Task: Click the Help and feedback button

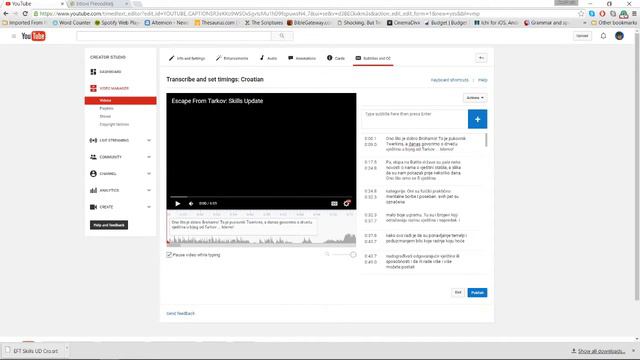Action: click(x=109, y=225)
